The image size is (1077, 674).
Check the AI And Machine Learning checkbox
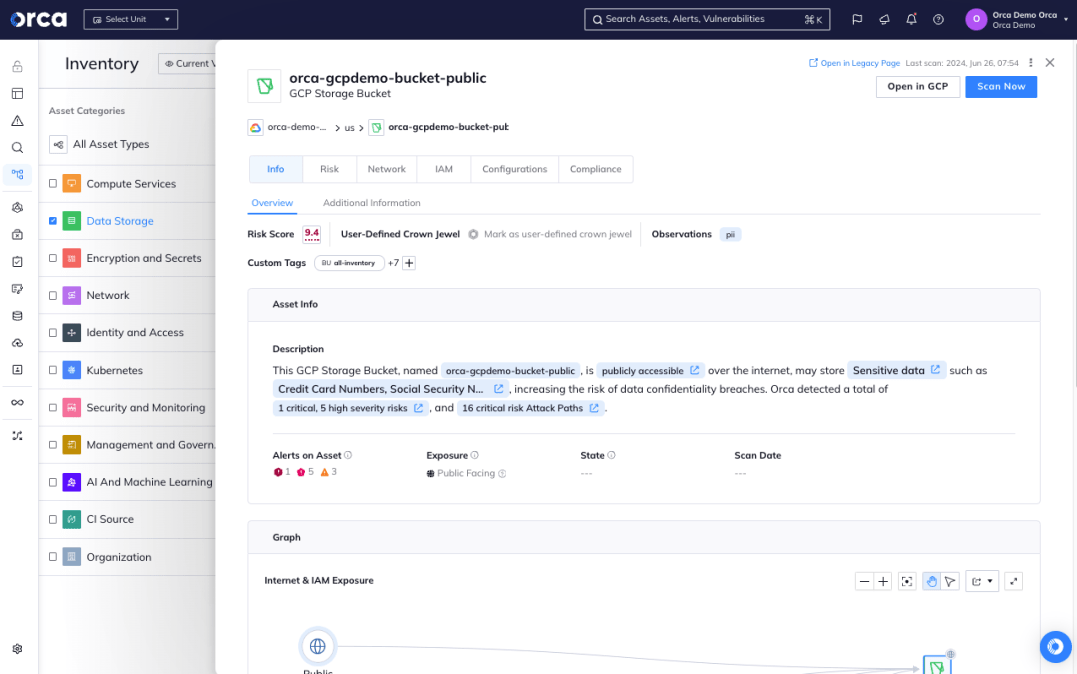pyautogui.click(x=53, y=482)
